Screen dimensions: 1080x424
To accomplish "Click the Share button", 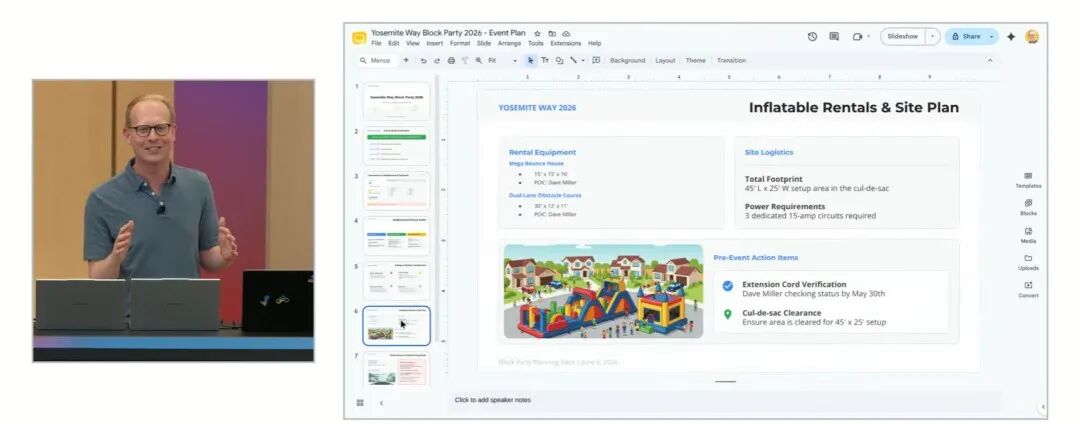I will [965, 36].
